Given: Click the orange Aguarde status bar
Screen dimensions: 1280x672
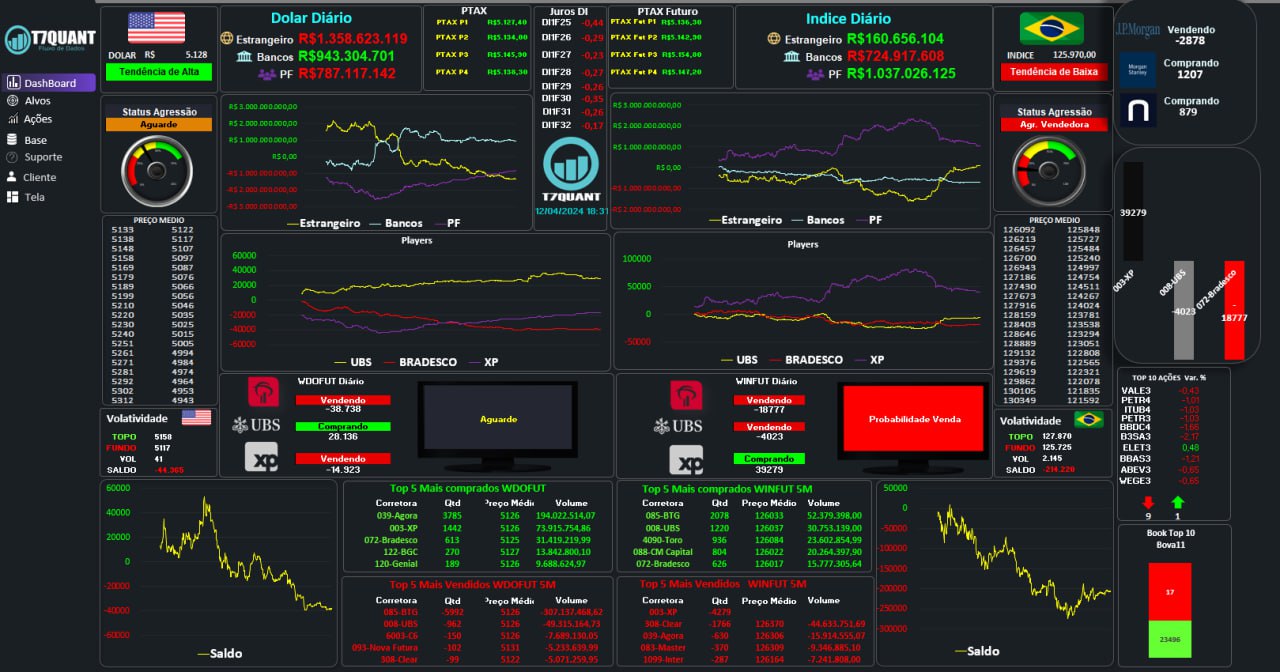Looking at the screenshot, I should coord(158,125).
